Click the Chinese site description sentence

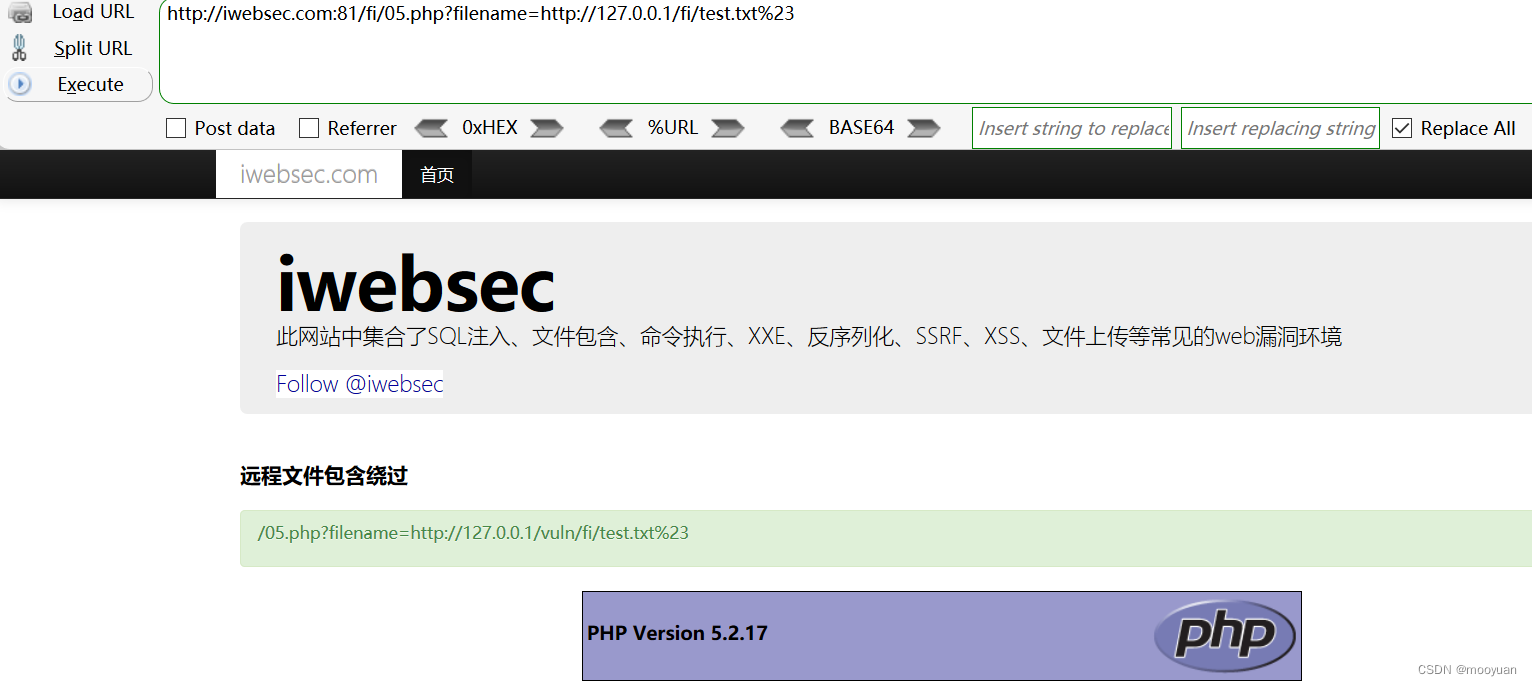point(809,337)
